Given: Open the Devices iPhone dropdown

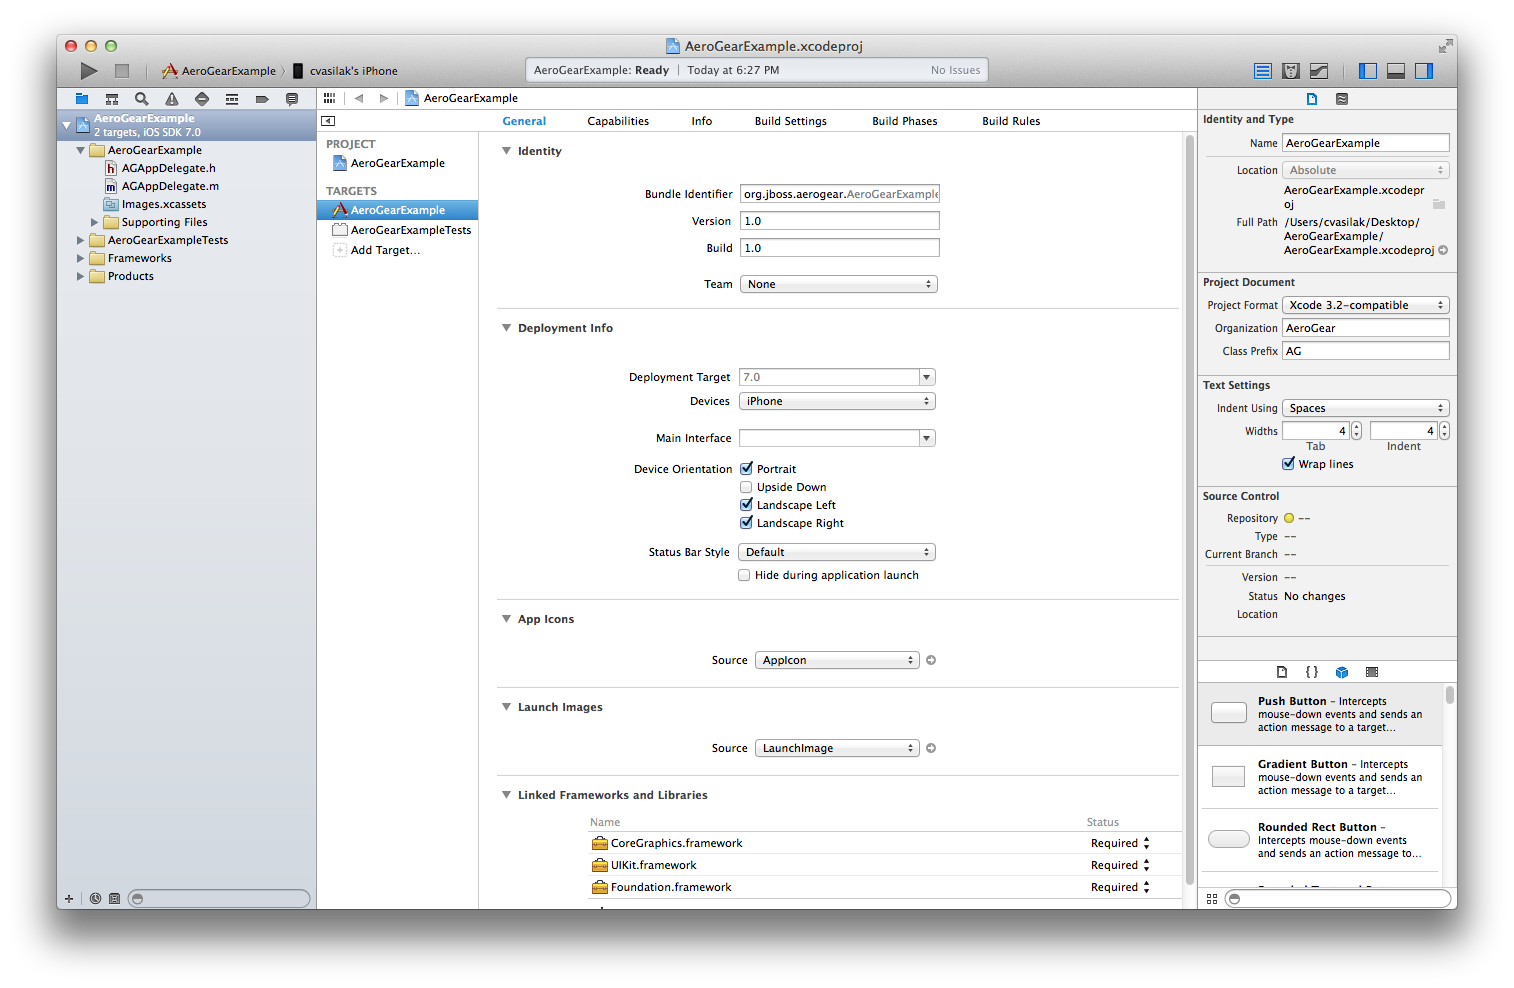Looking at the screenshot, I should point(837,401).
